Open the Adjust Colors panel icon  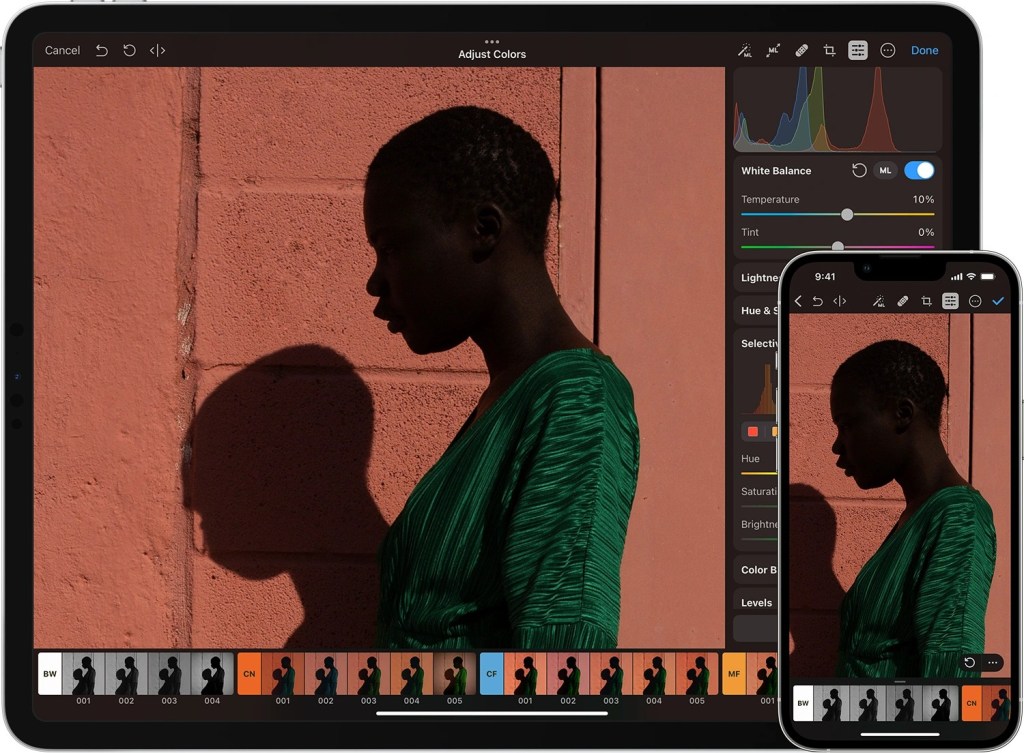[857, 50]
